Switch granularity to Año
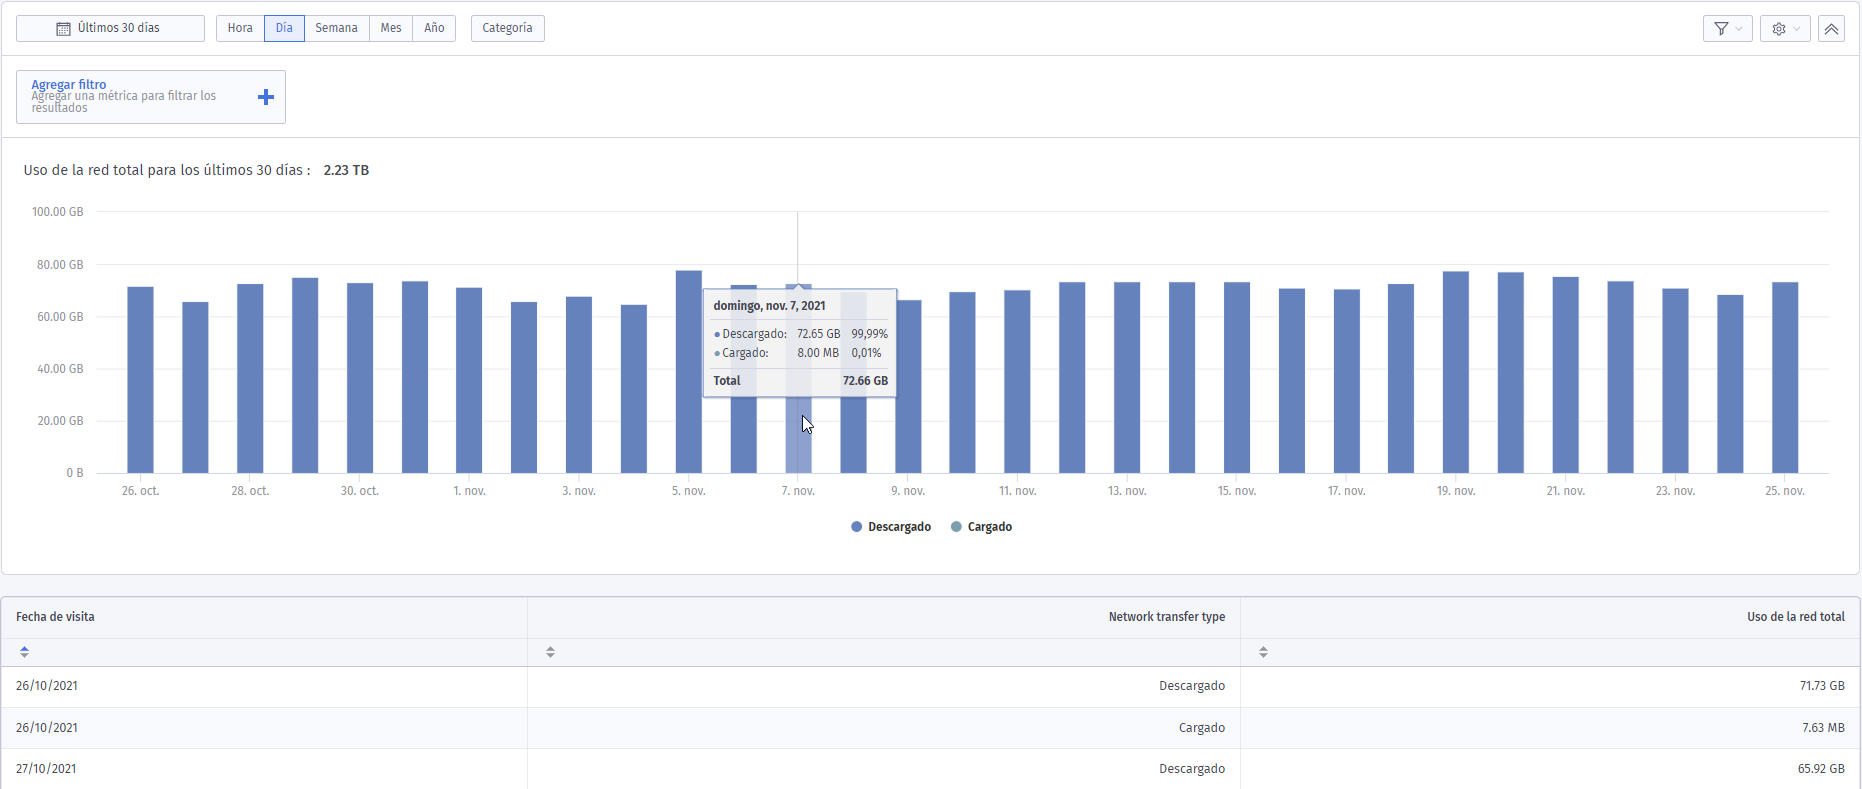 (434, 28)
